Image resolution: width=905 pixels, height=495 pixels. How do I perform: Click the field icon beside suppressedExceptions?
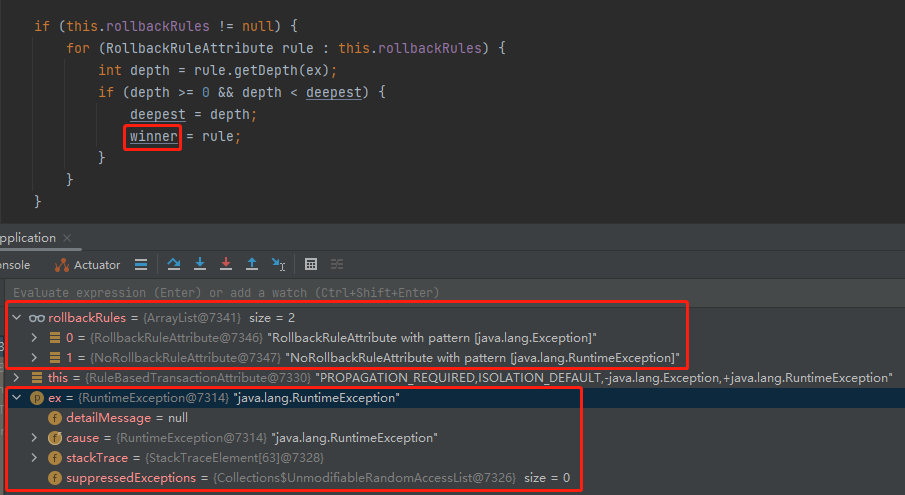pos(55,478)
